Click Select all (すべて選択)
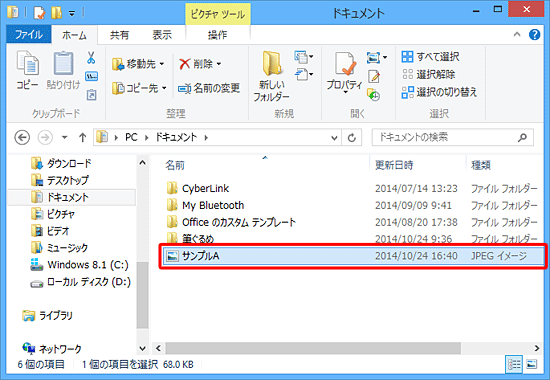Screen dimensions: 550x380 tap(430, 56)
